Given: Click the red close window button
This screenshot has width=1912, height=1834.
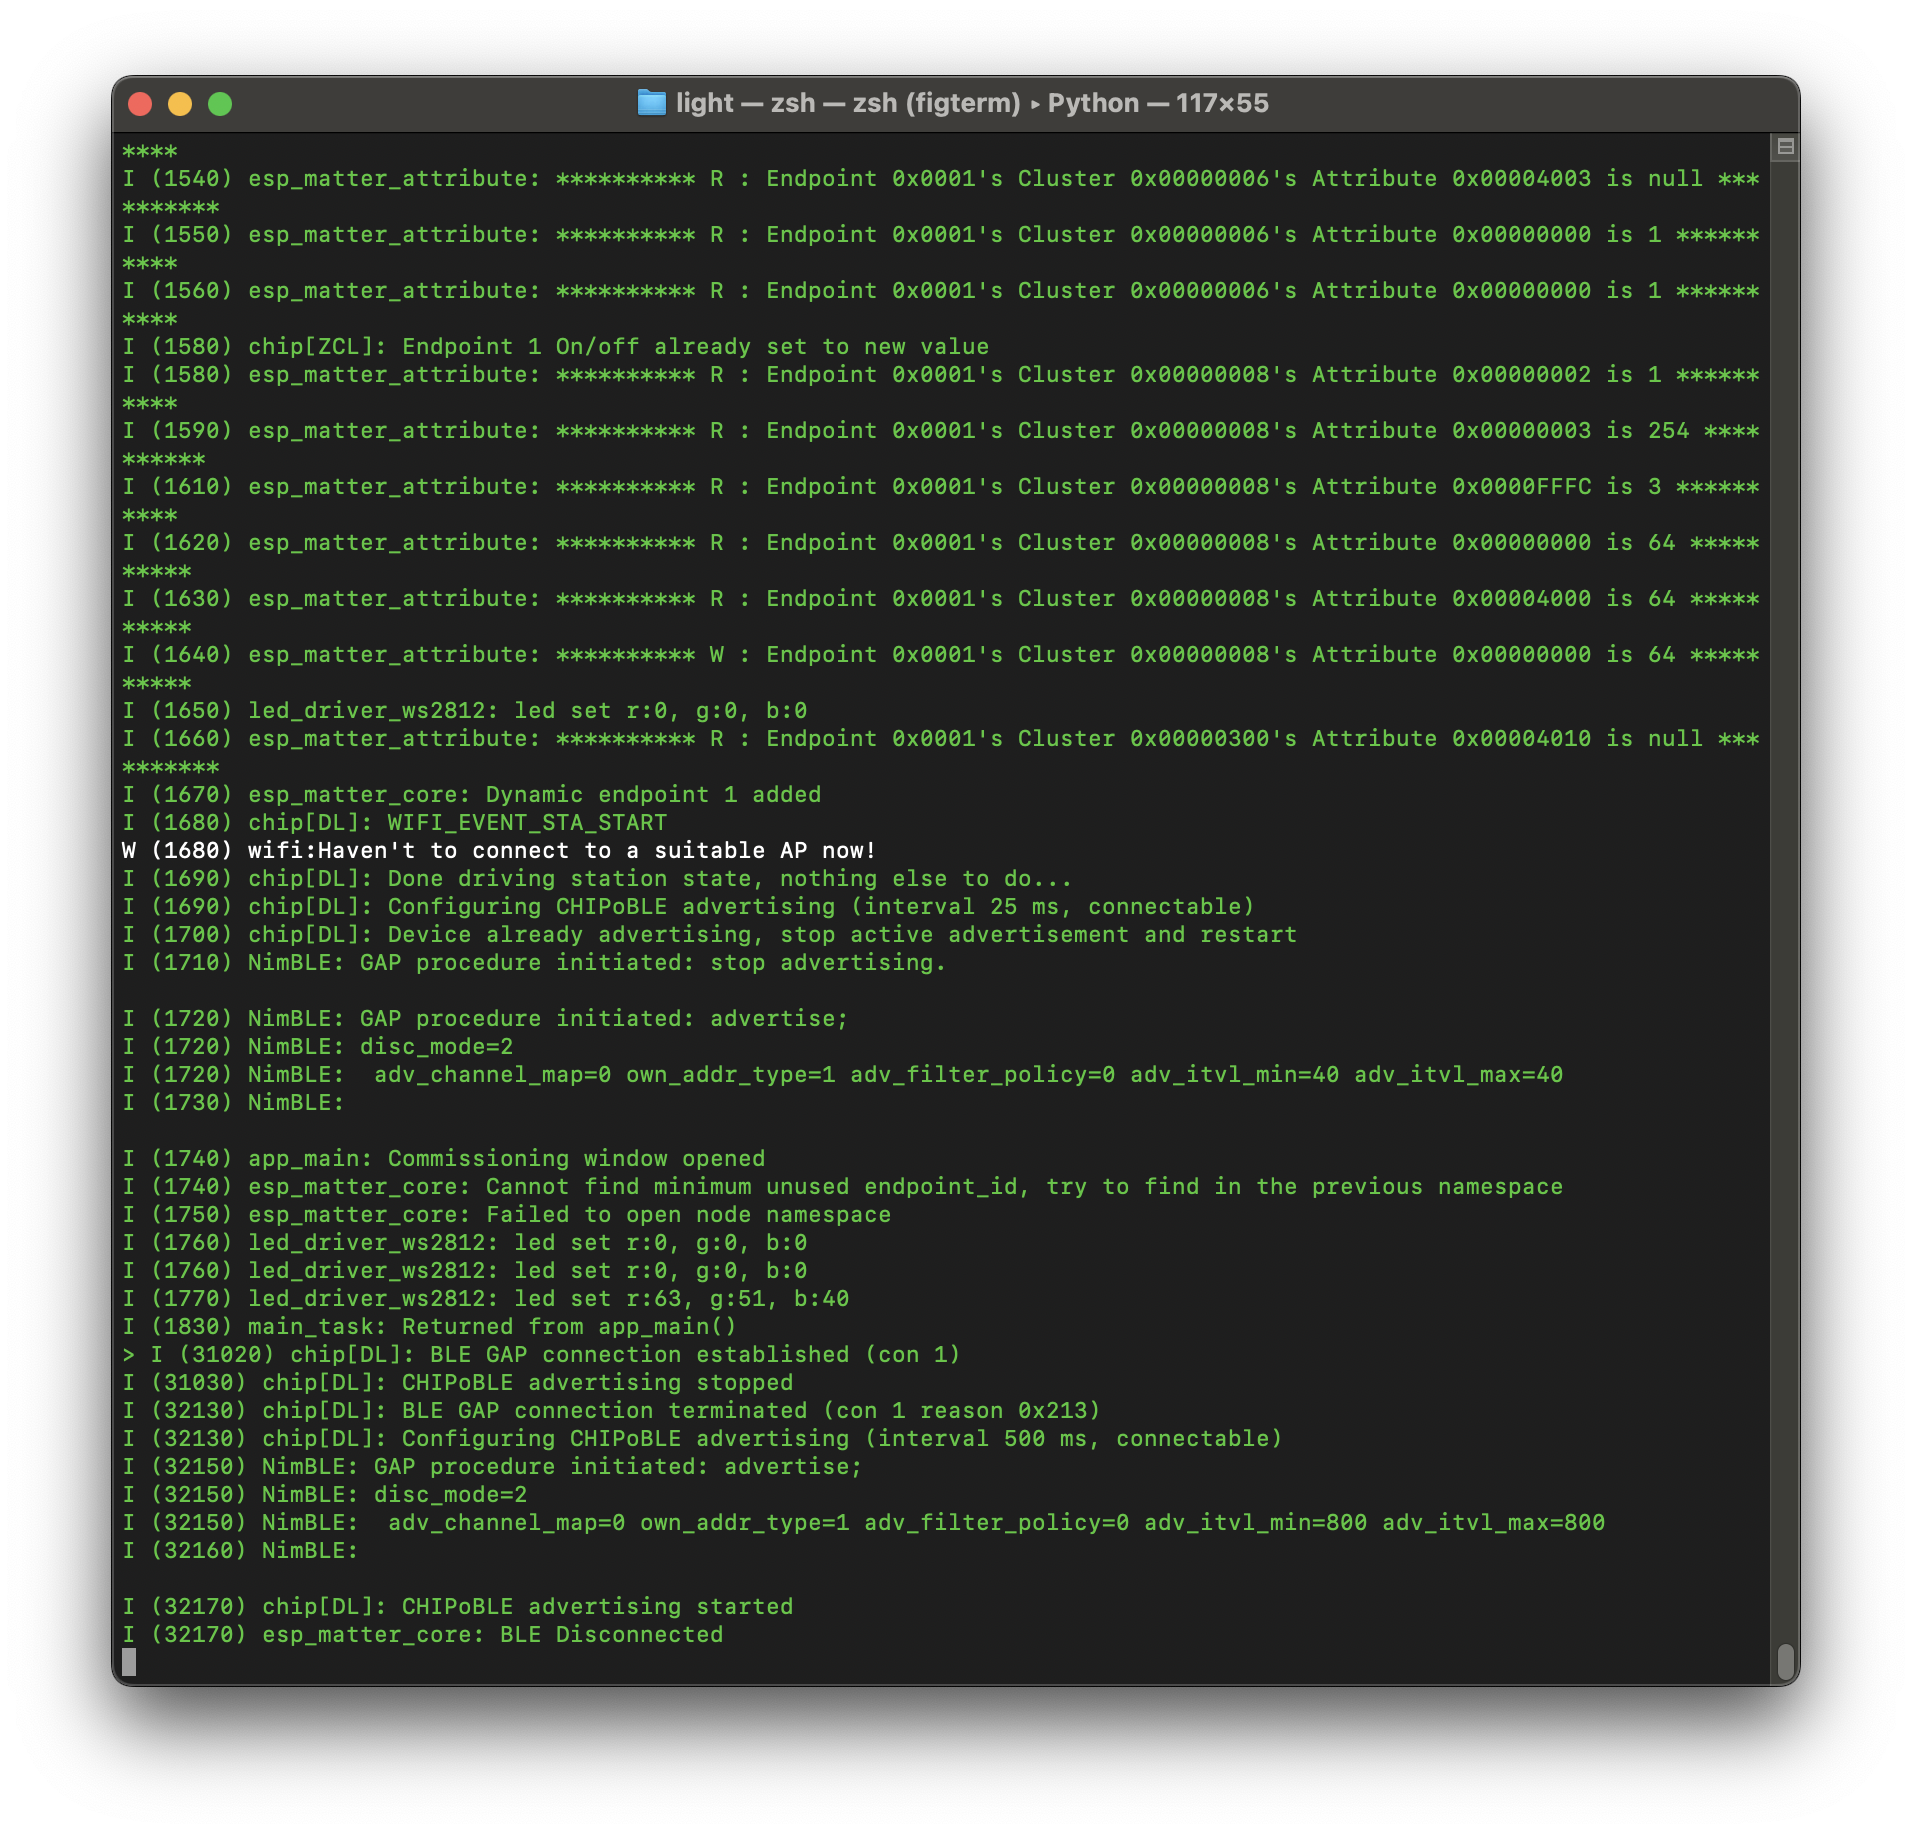Looking at the screenshot, I should click(140, 104).
